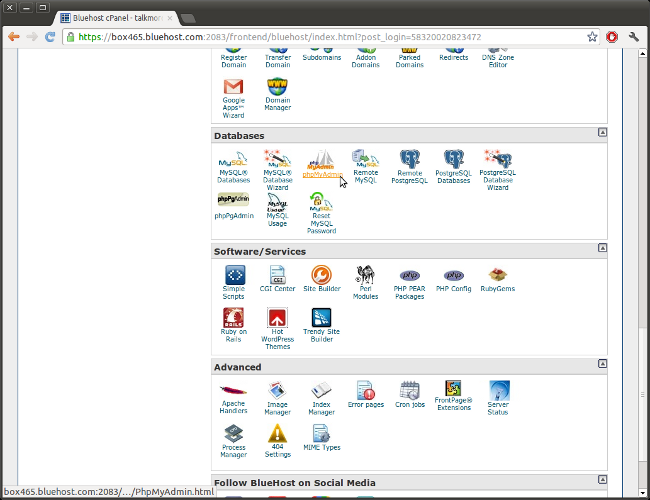Bookmark this page with the star
The height and width of the screenshot is (500, 650).
click(x=592, y=37)
